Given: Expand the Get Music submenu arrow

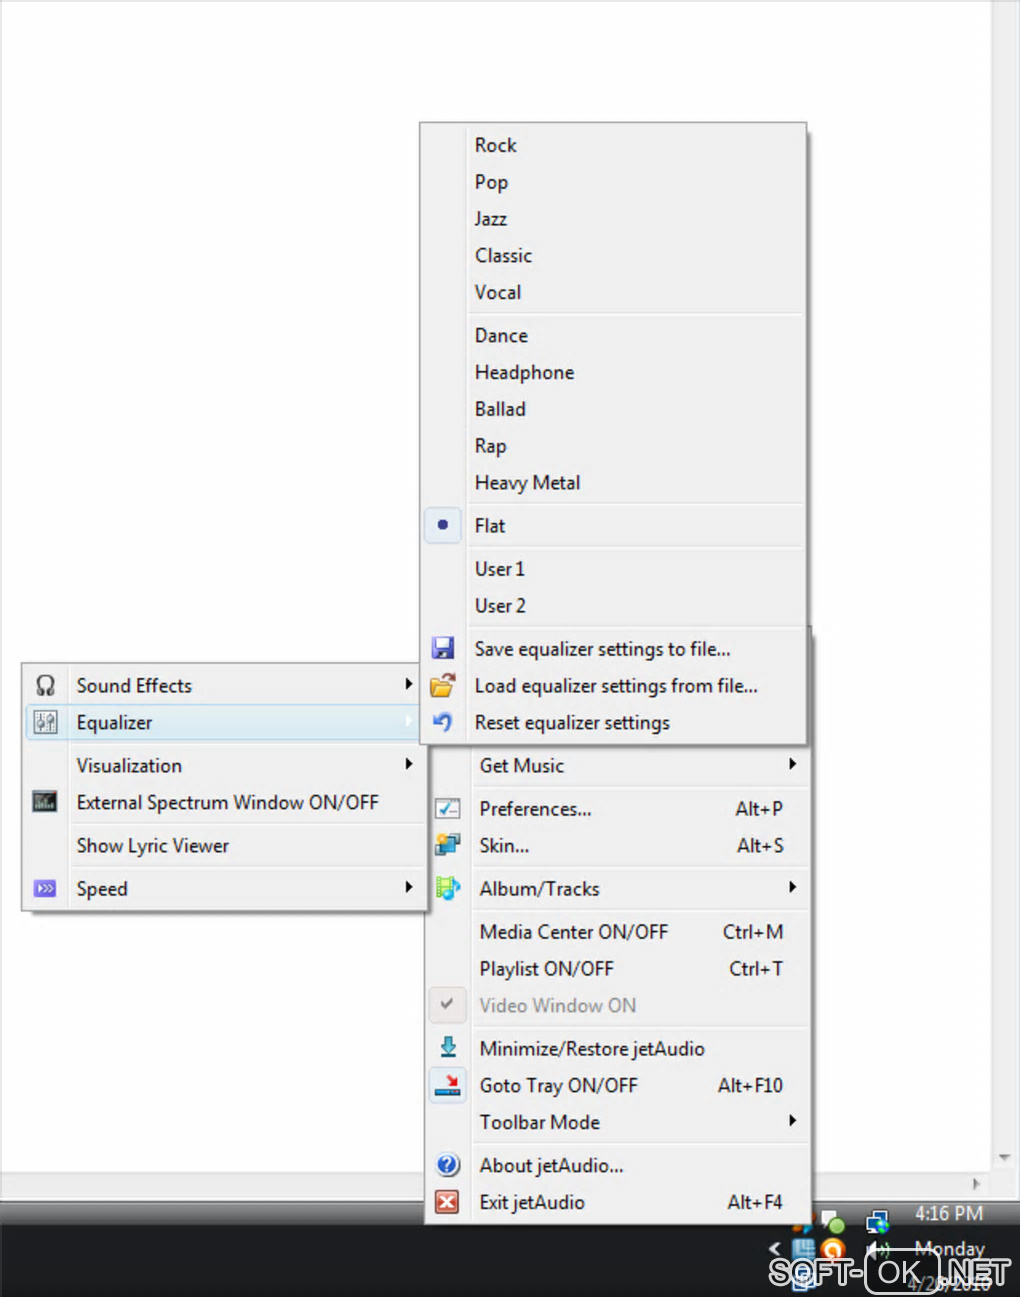Looking at the screenshot, I should click(792, 764).
